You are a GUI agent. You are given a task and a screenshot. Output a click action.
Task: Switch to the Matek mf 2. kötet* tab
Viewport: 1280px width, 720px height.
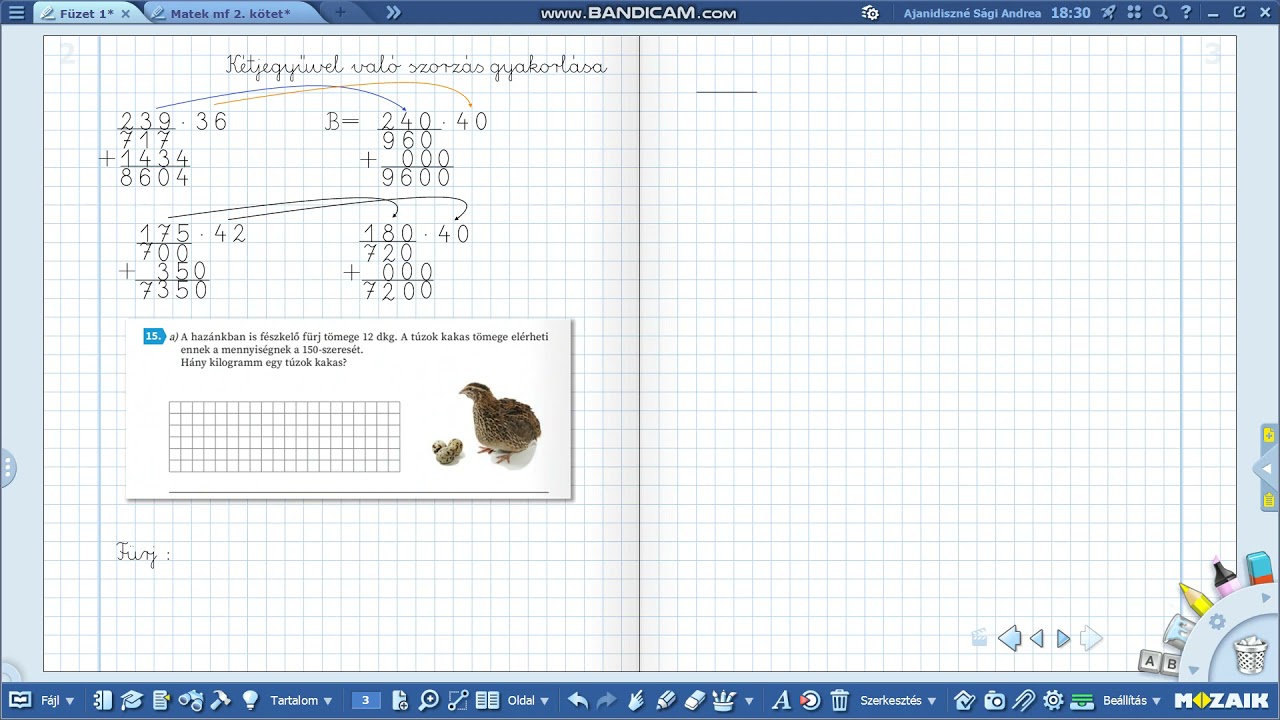[230, 13]
